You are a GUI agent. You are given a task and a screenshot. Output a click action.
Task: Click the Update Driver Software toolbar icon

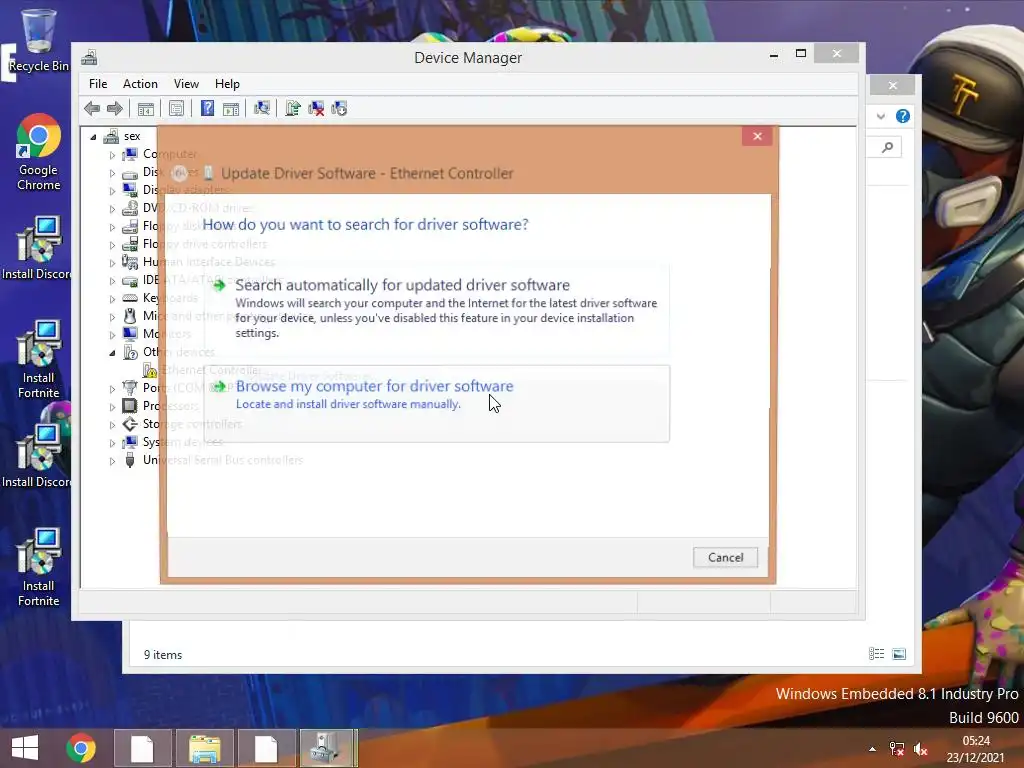pos(293,108)
